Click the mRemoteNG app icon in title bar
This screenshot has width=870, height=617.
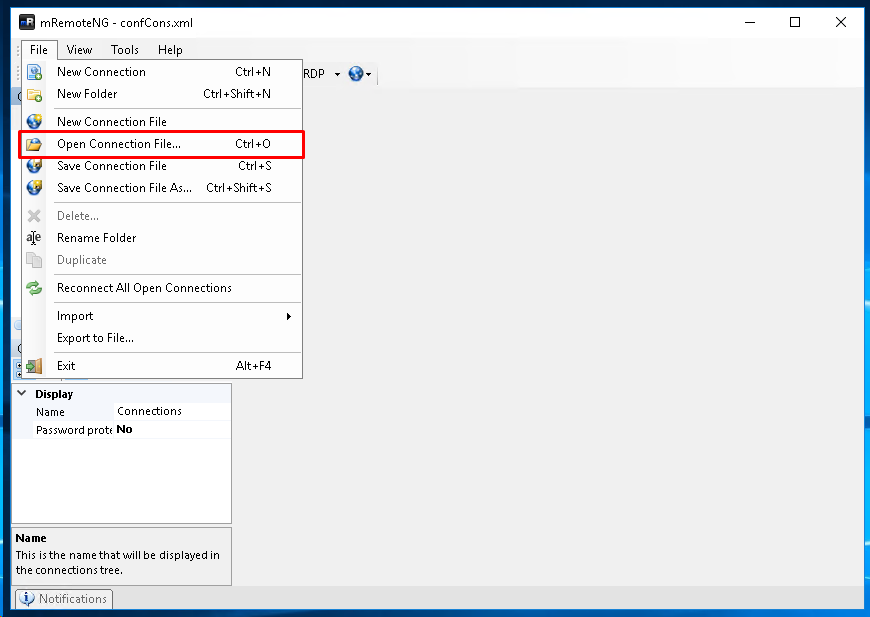point(27,22)
